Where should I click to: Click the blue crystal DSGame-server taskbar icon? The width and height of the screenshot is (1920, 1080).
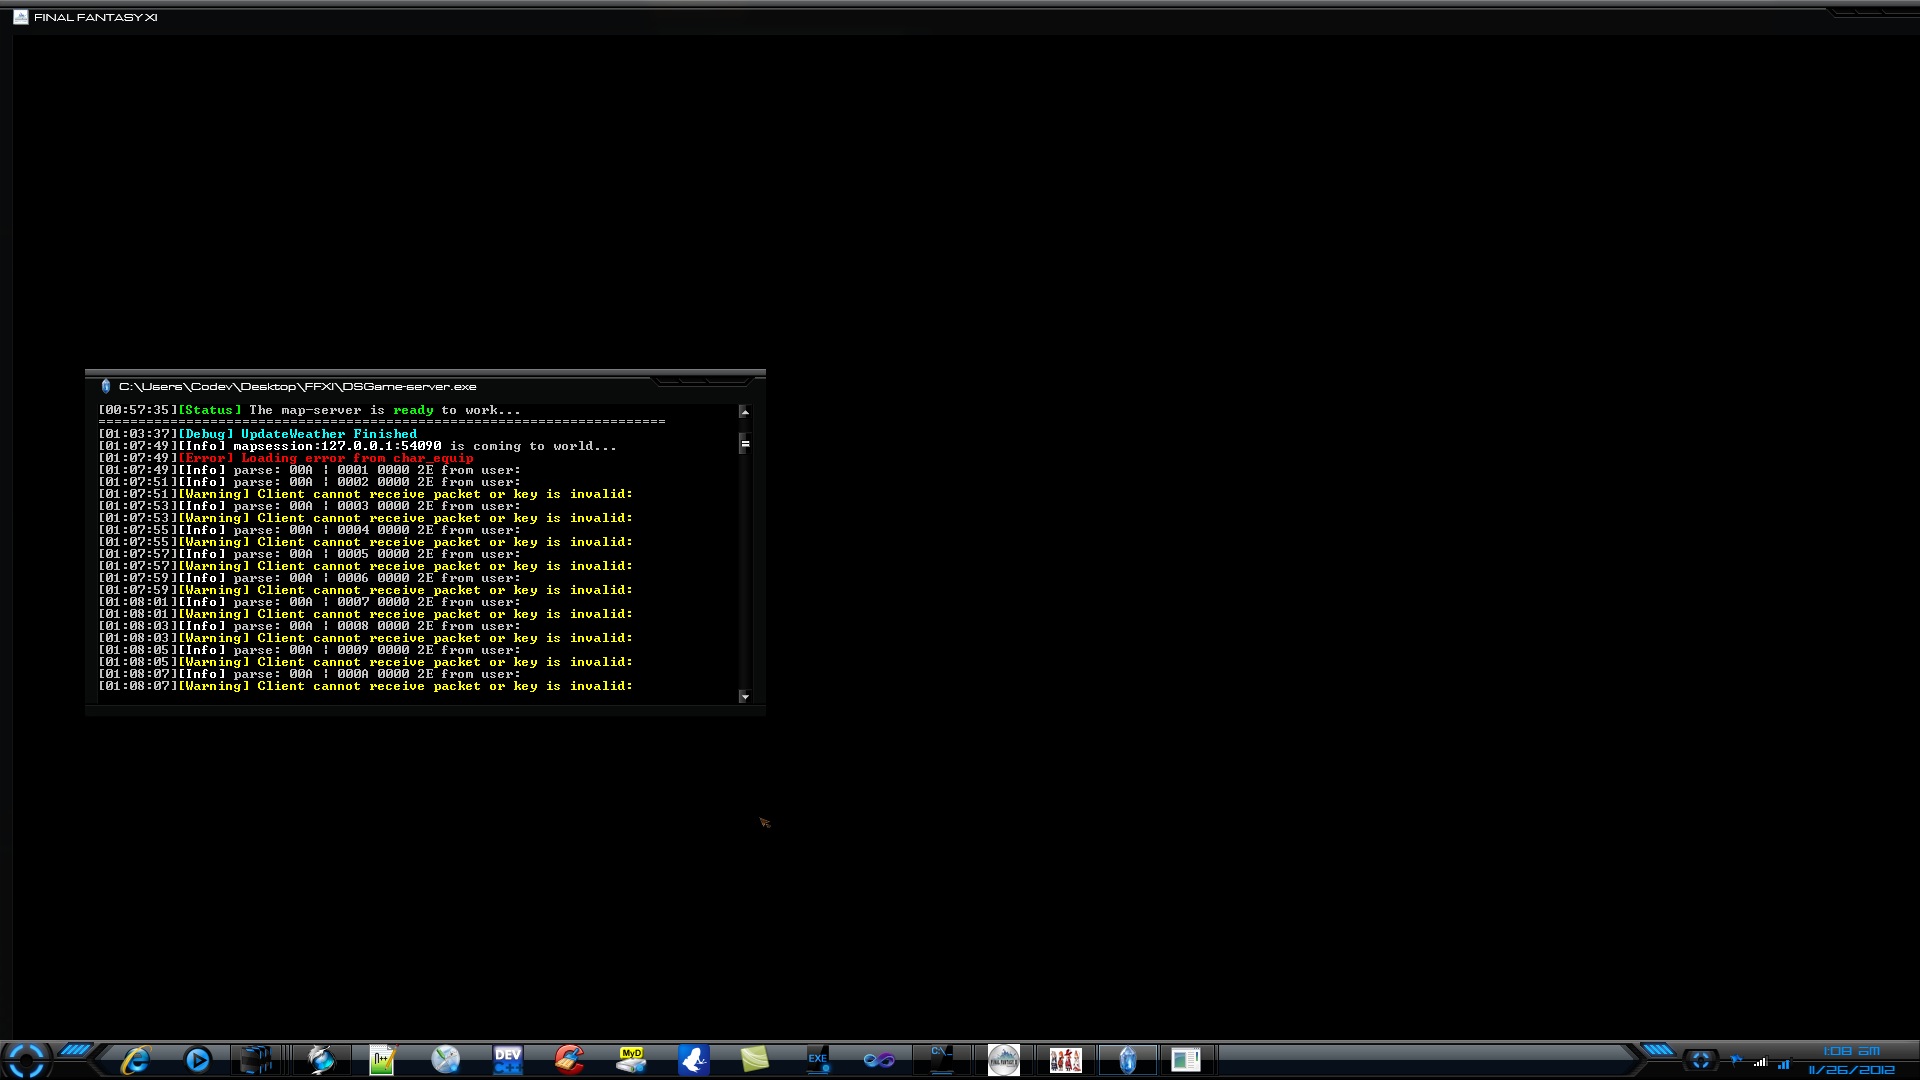1127,1060
